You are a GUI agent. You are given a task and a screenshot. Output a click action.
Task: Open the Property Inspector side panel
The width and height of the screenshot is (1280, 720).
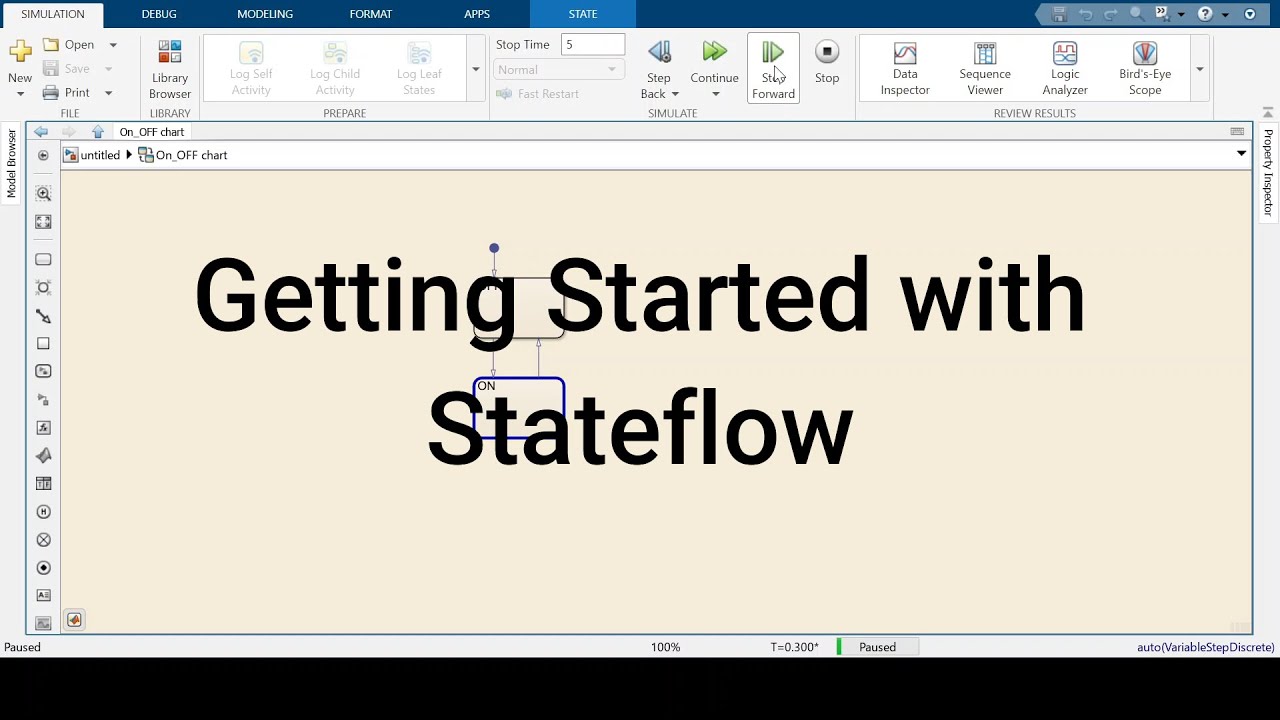point(1268,172)
